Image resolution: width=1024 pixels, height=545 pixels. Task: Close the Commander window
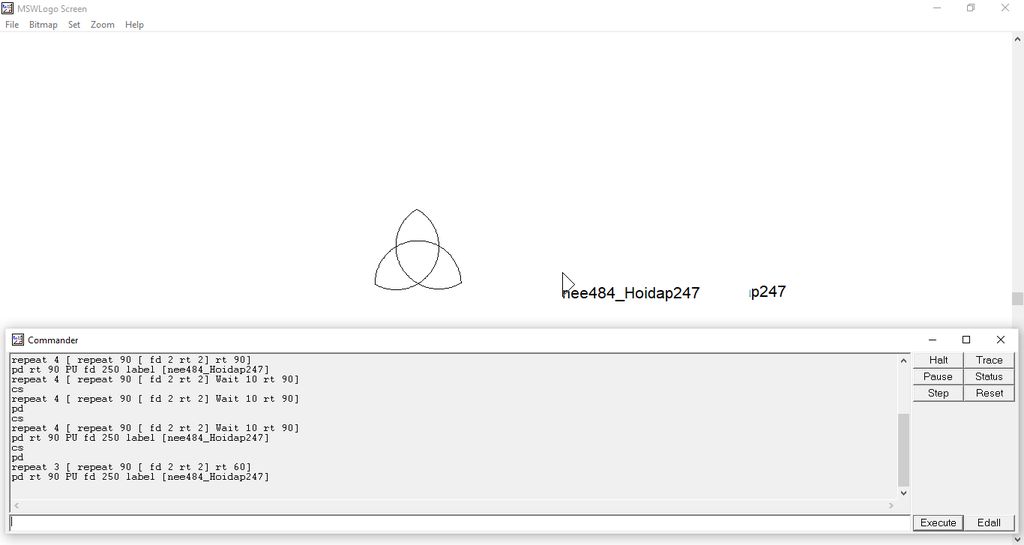pyautogui.click(x=1000, y=340)
